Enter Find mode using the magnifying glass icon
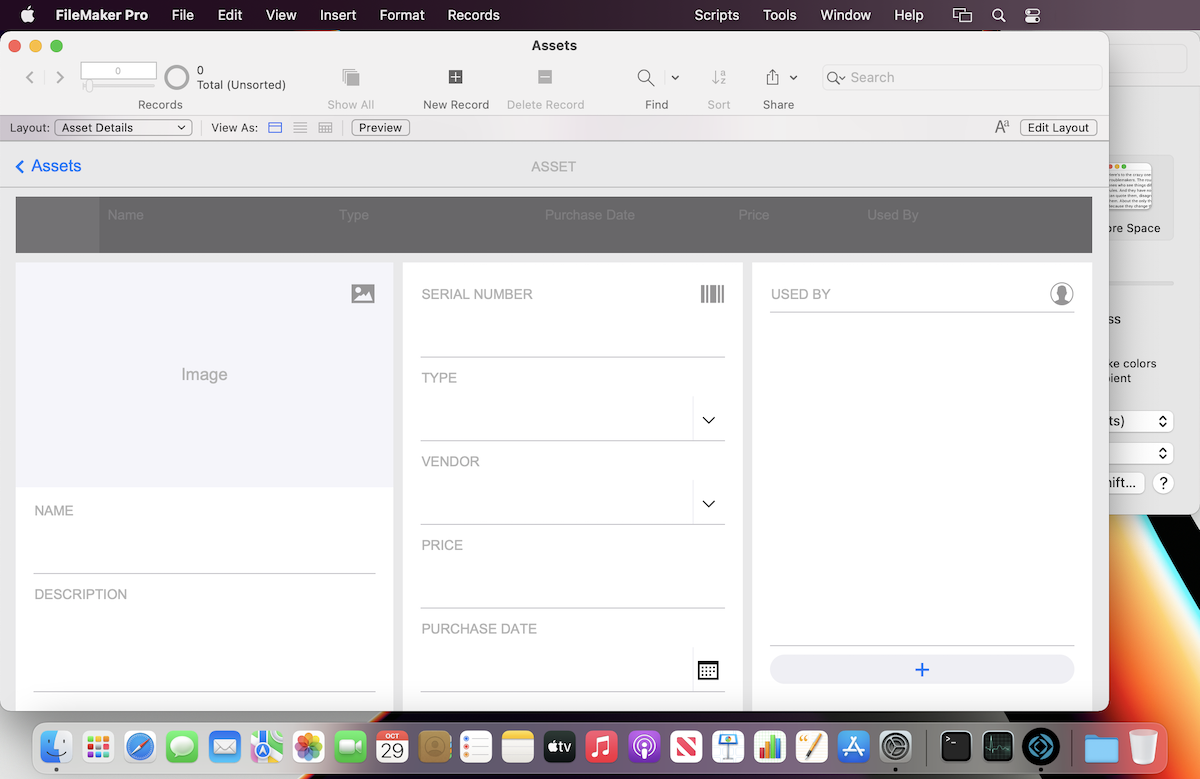 coord(645,77)
